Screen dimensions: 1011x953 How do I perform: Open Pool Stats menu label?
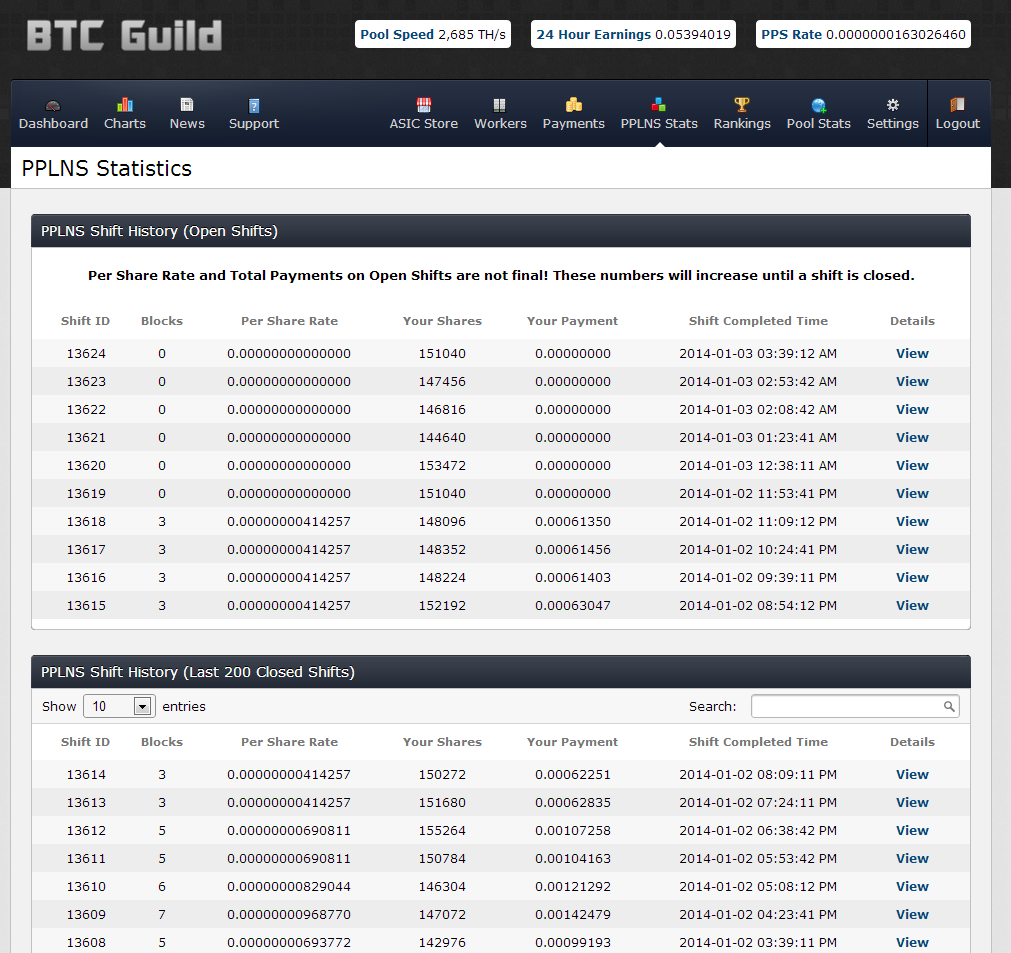pyautogui.click(x=818, y=123)
